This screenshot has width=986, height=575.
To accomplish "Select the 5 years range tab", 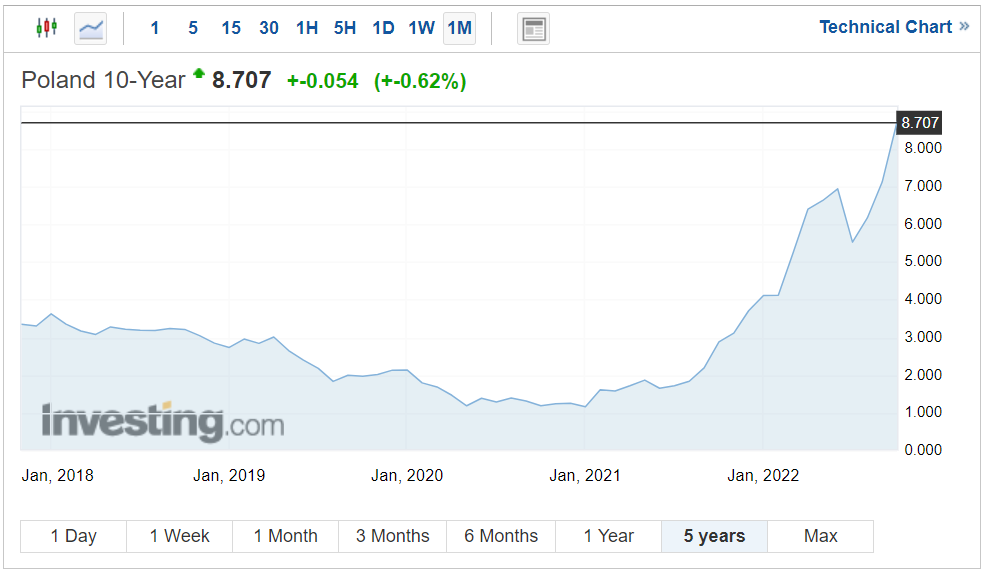I will (x=714, y=536).
